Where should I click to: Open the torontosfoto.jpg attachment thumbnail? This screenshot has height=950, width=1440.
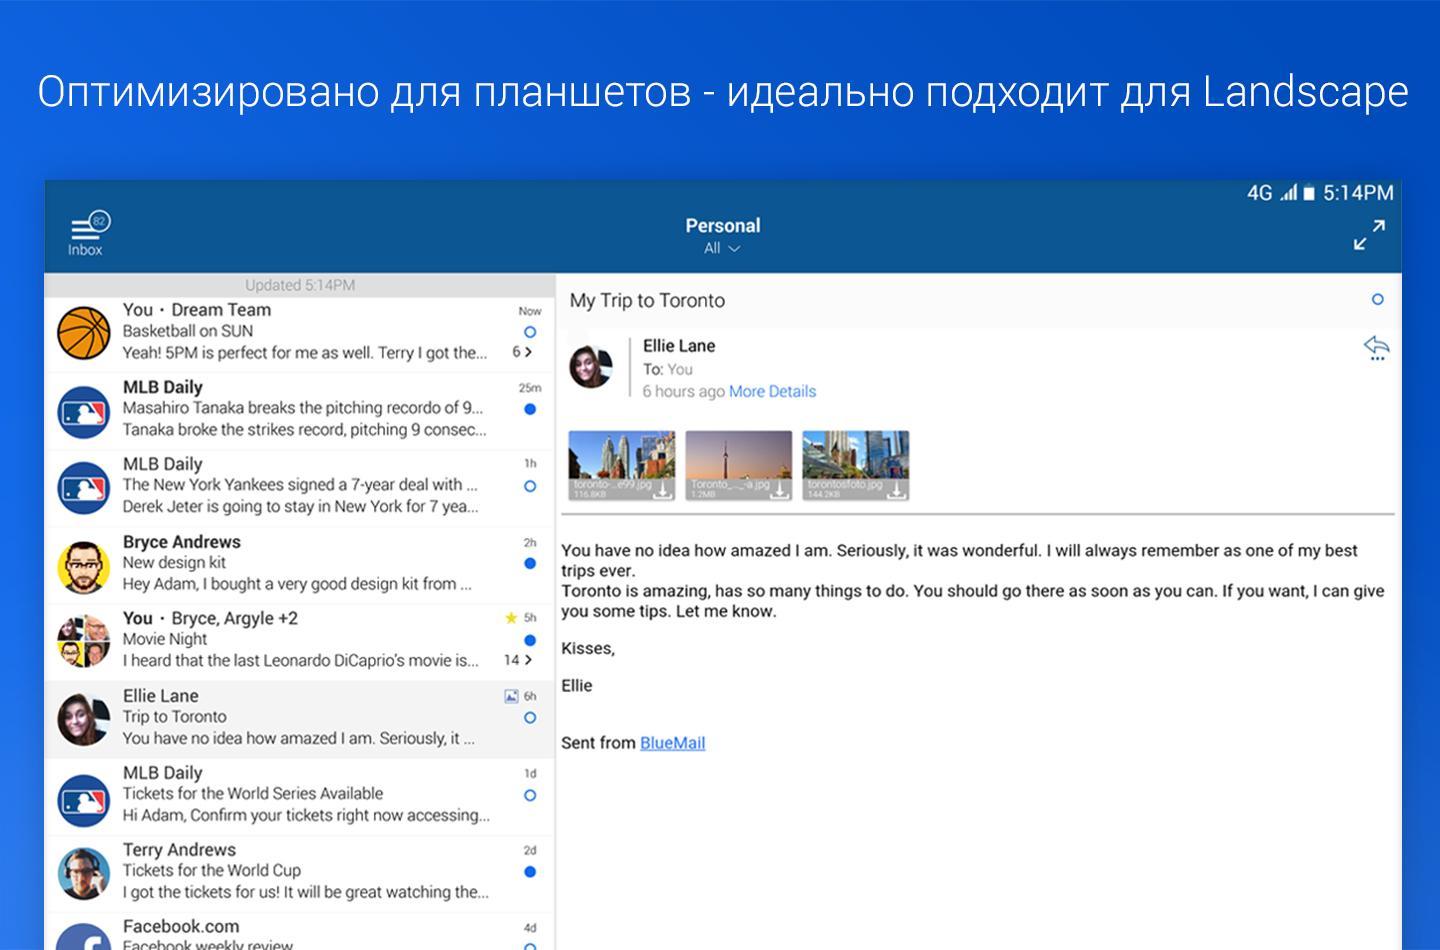tap(855, 466)
